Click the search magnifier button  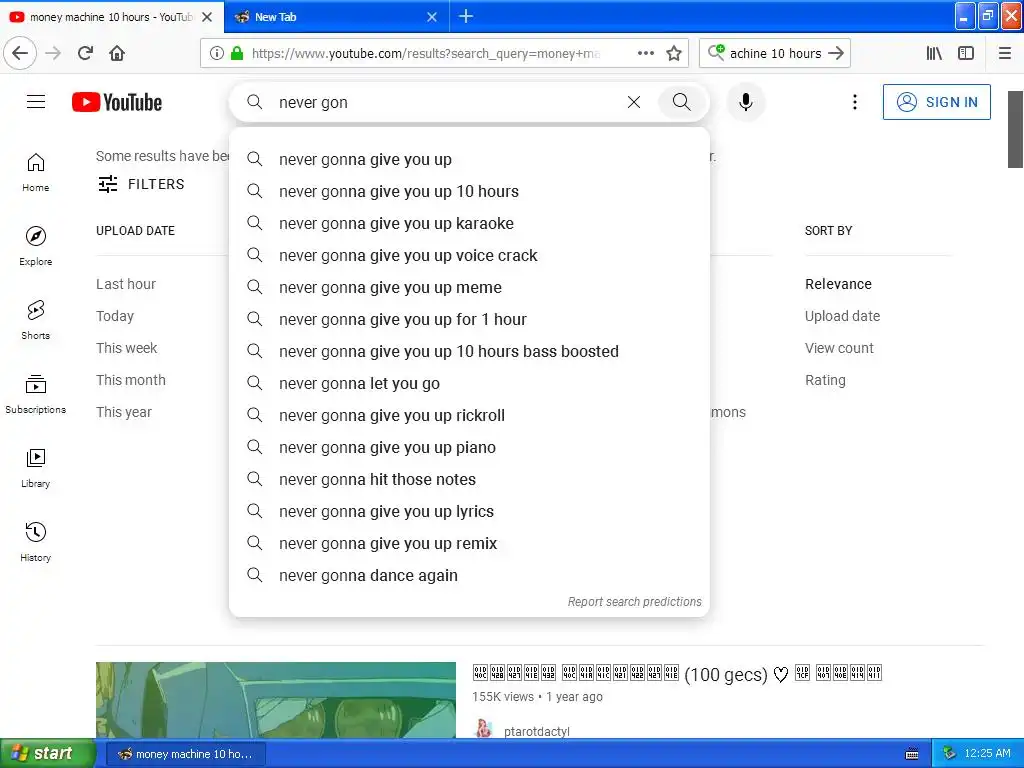coord(681,102)
